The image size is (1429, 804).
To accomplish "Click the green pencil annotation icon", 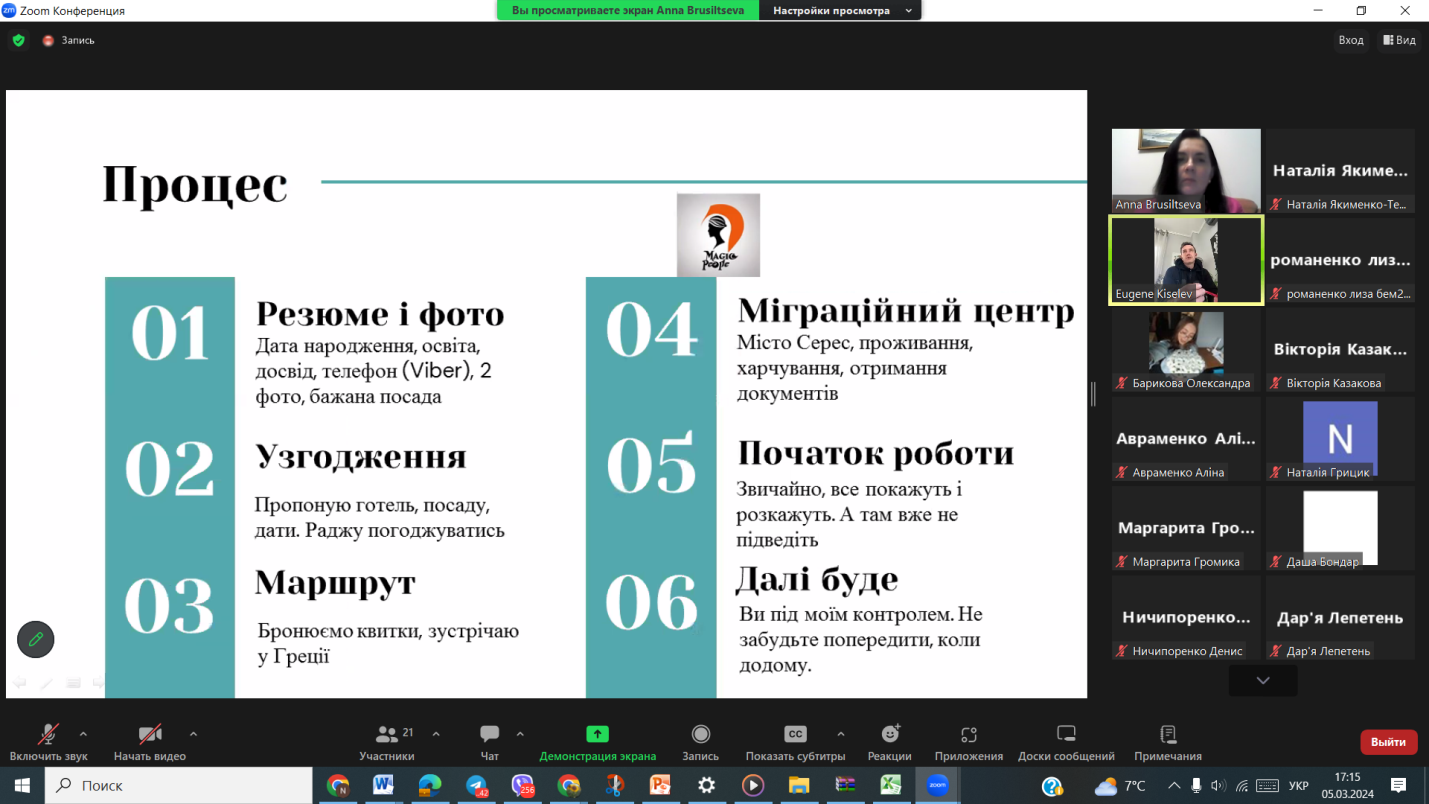I will click(36, 639).
